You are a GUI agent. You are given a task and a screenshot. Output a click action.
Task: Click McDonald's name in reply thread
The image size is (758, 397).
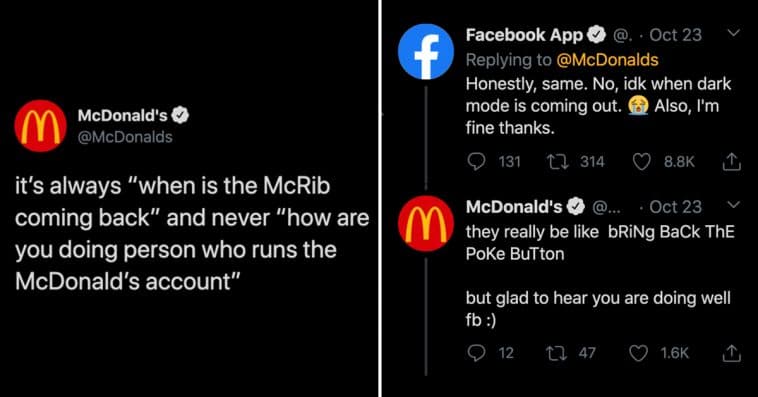(x=514, y=207)
